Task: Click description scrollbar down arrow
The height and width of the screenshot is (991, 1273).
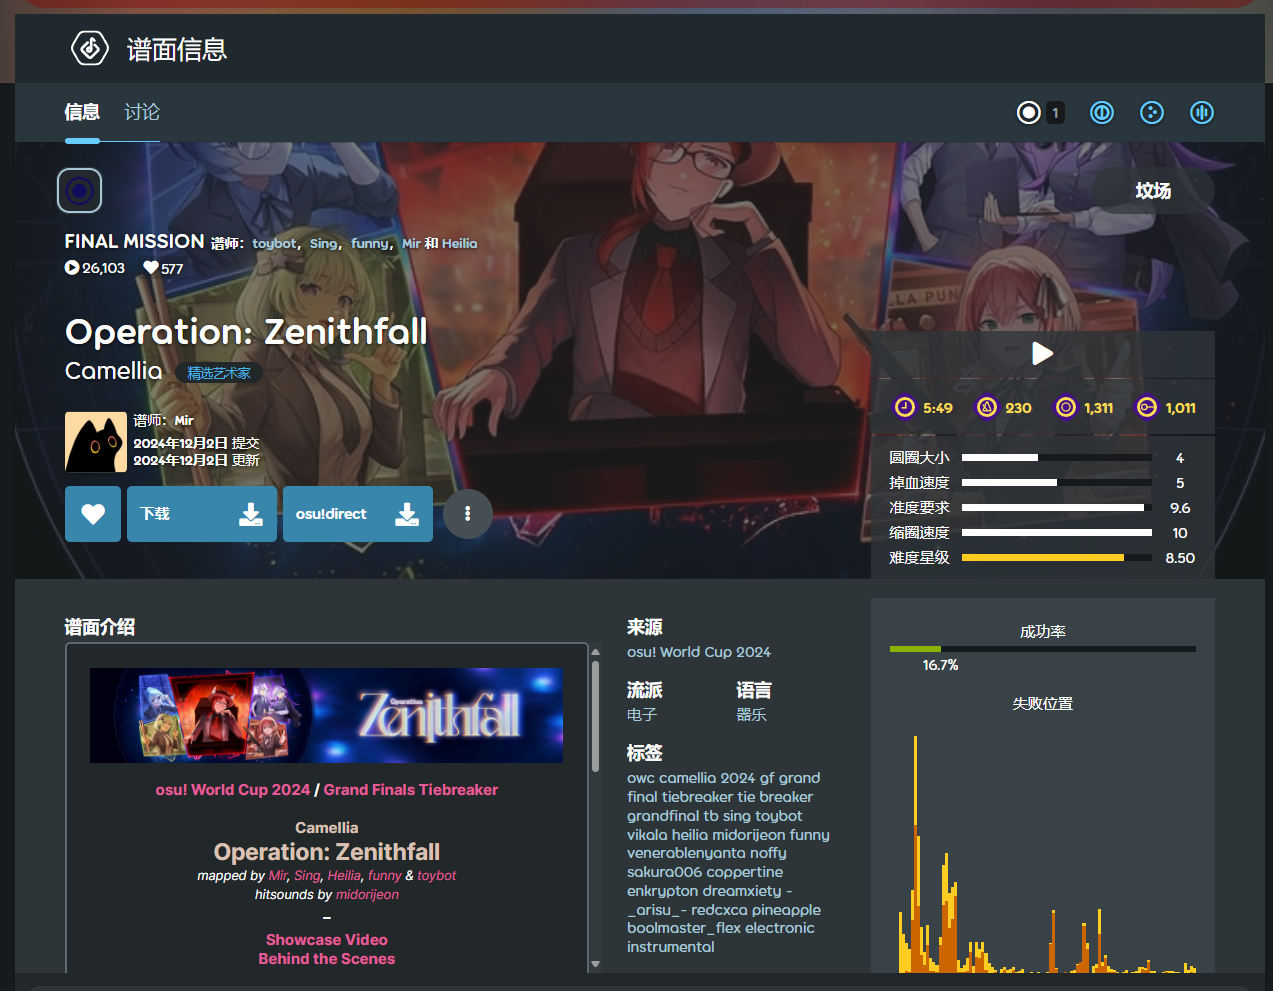Action: click(595, 965)
